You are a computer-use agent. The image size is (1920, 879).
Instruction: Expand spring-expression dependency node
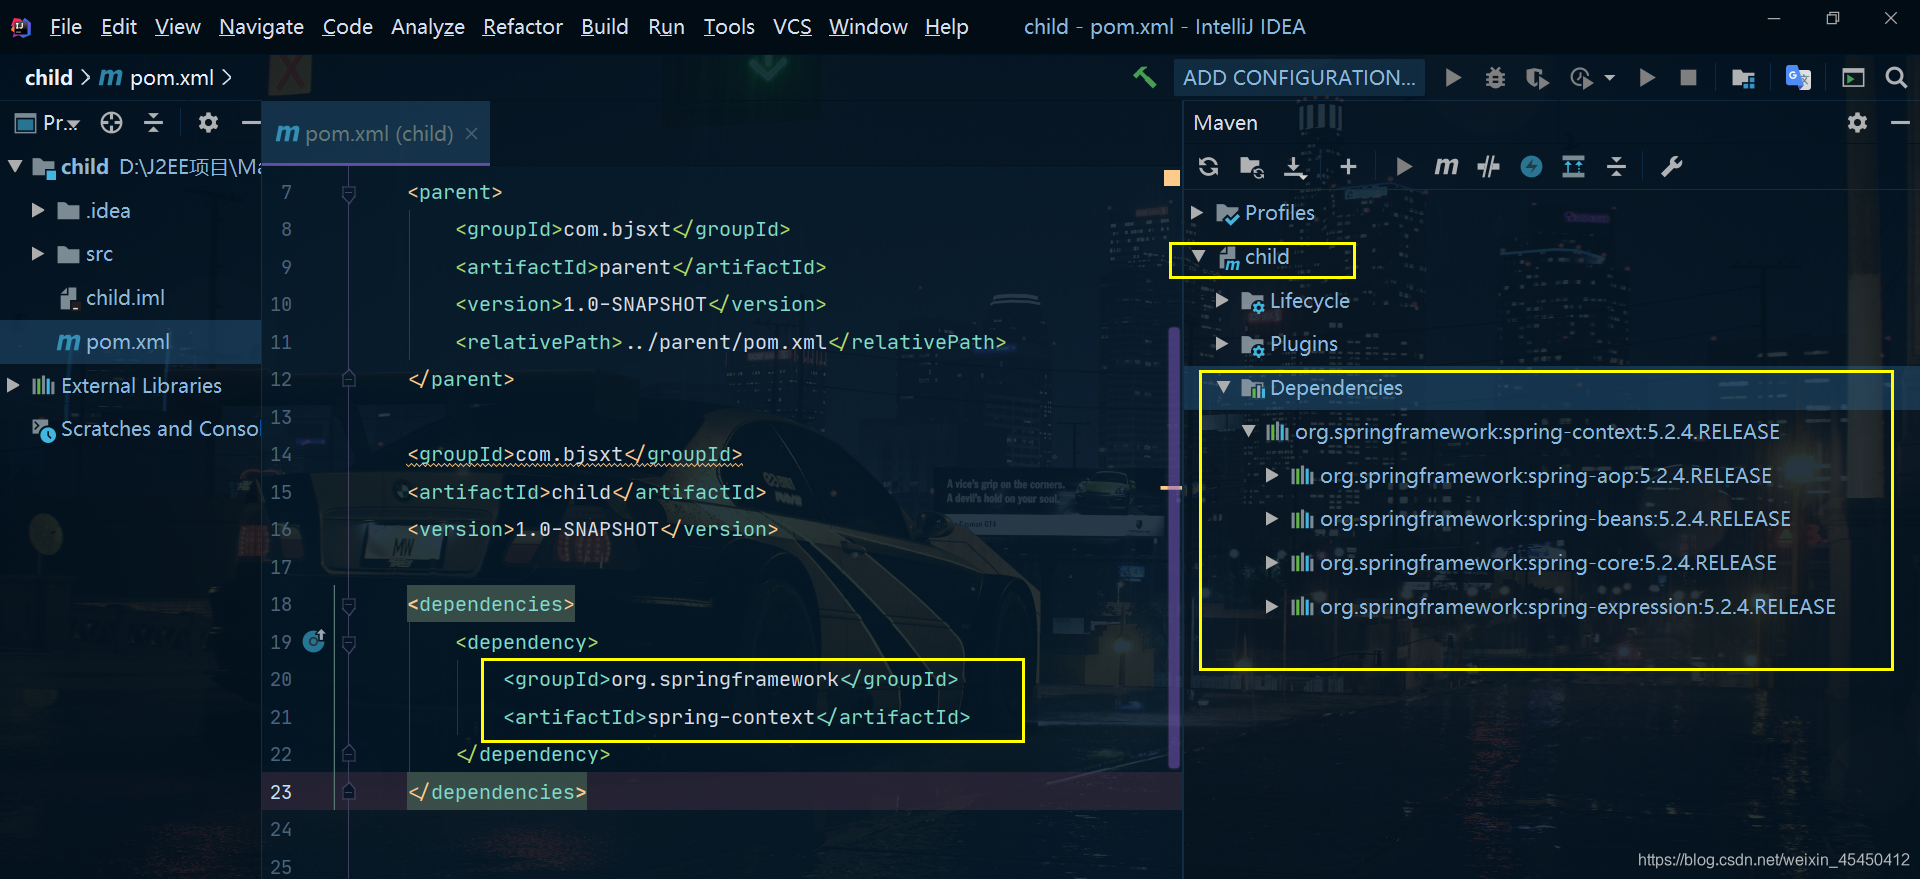(x=1272, y=606)
